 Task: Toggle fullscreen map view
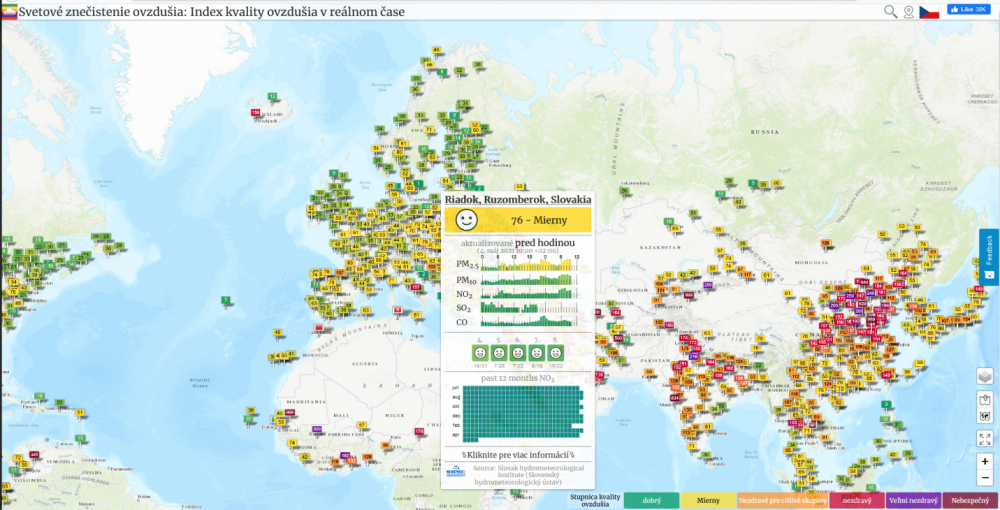click(x=985, y=438)
